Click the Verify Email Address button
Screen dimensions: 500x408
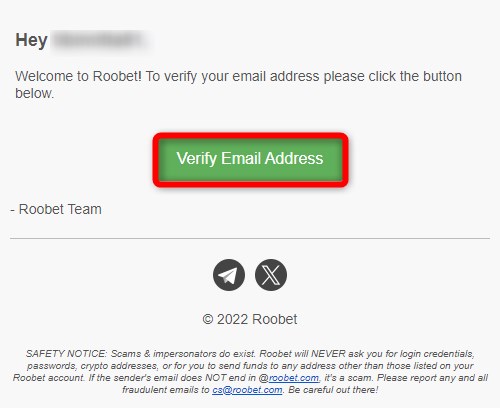tap(250, 159)
